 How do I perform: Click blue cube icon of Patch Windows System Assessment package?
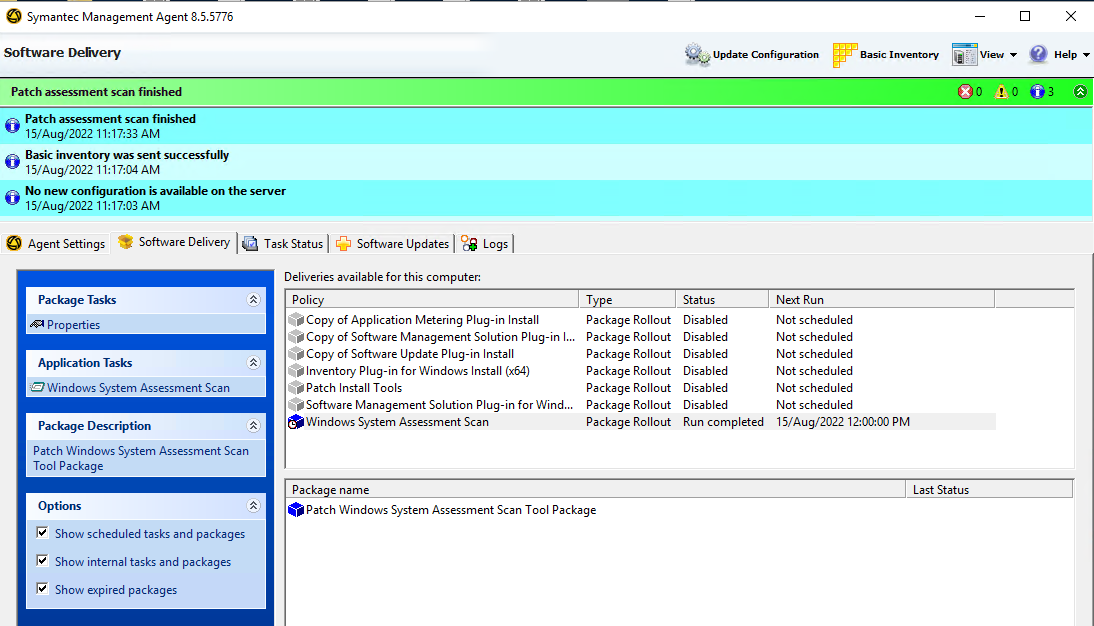[296, 510]
